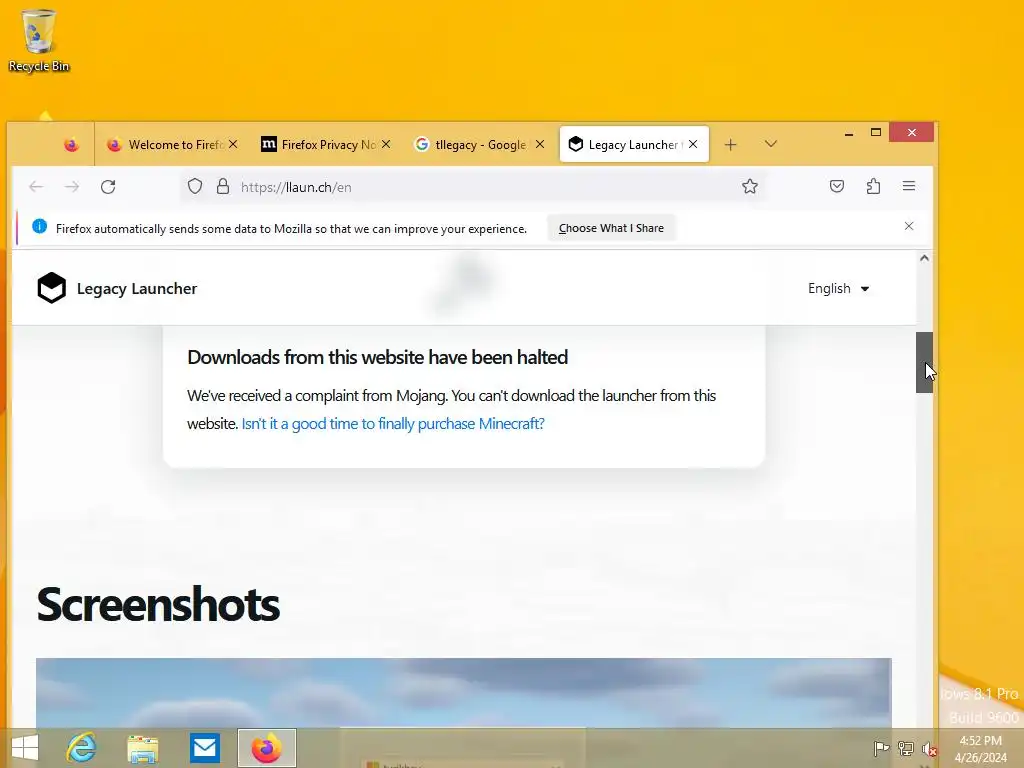Open Recycle Bin desktop icon

click(39, 40)
